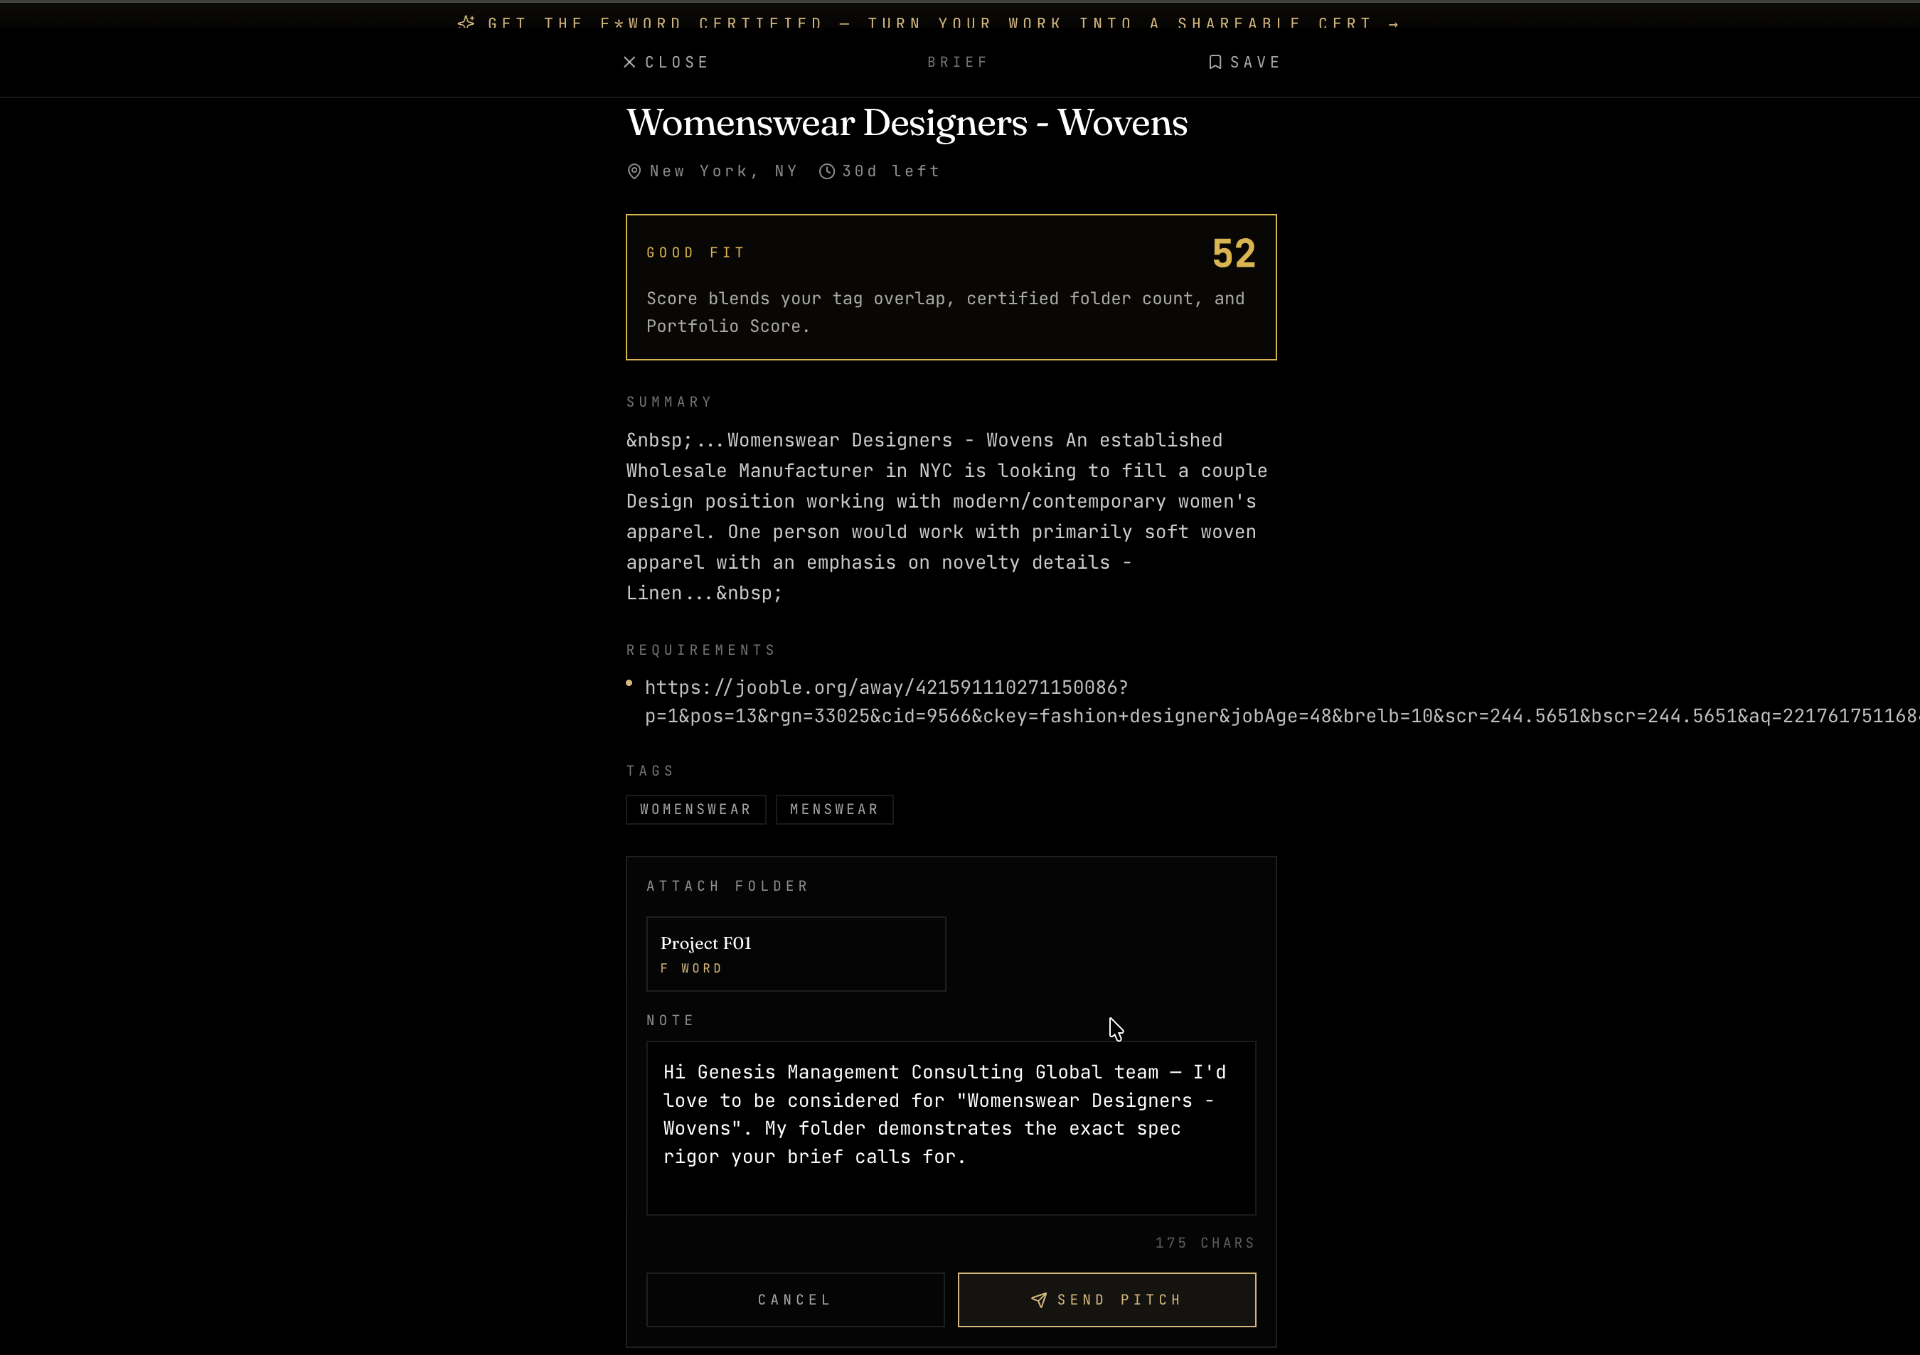Click the paper-plane icon on Send Pitch
Viewport: 1920px width, 1355px height.
pos(1039,1300)
